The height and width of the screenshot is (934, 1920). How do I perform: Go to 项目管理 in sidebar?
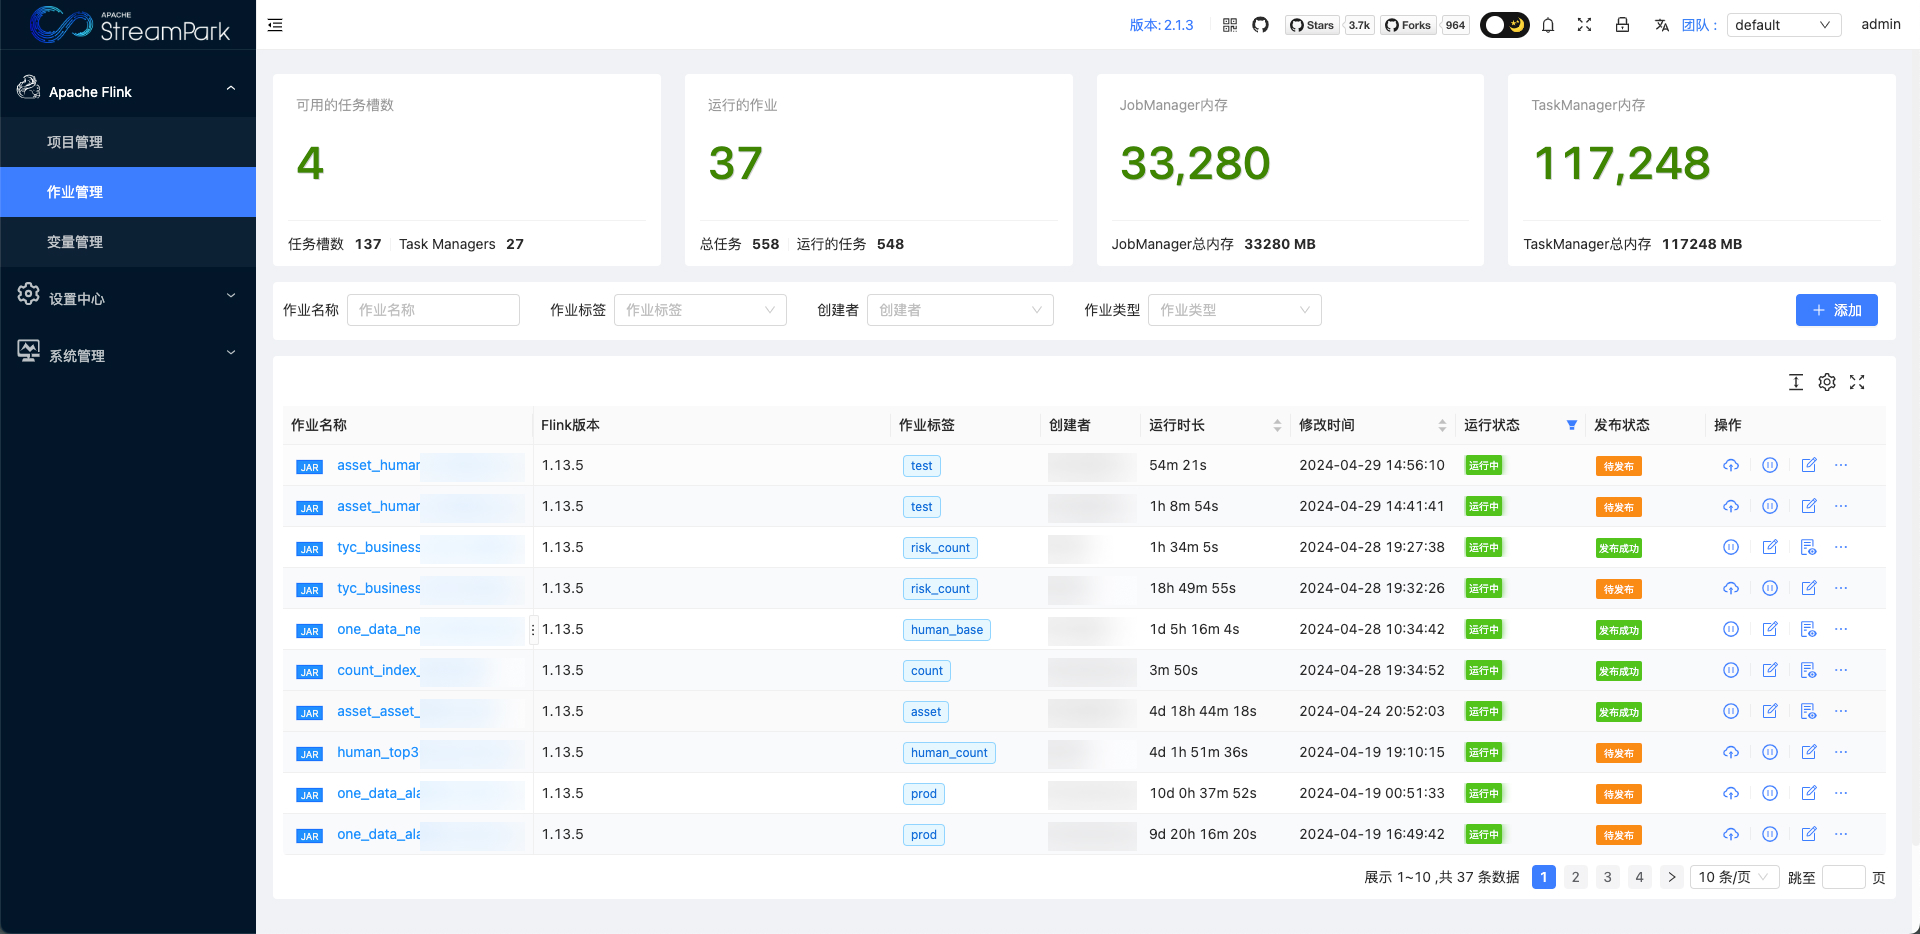pos(75,142)
